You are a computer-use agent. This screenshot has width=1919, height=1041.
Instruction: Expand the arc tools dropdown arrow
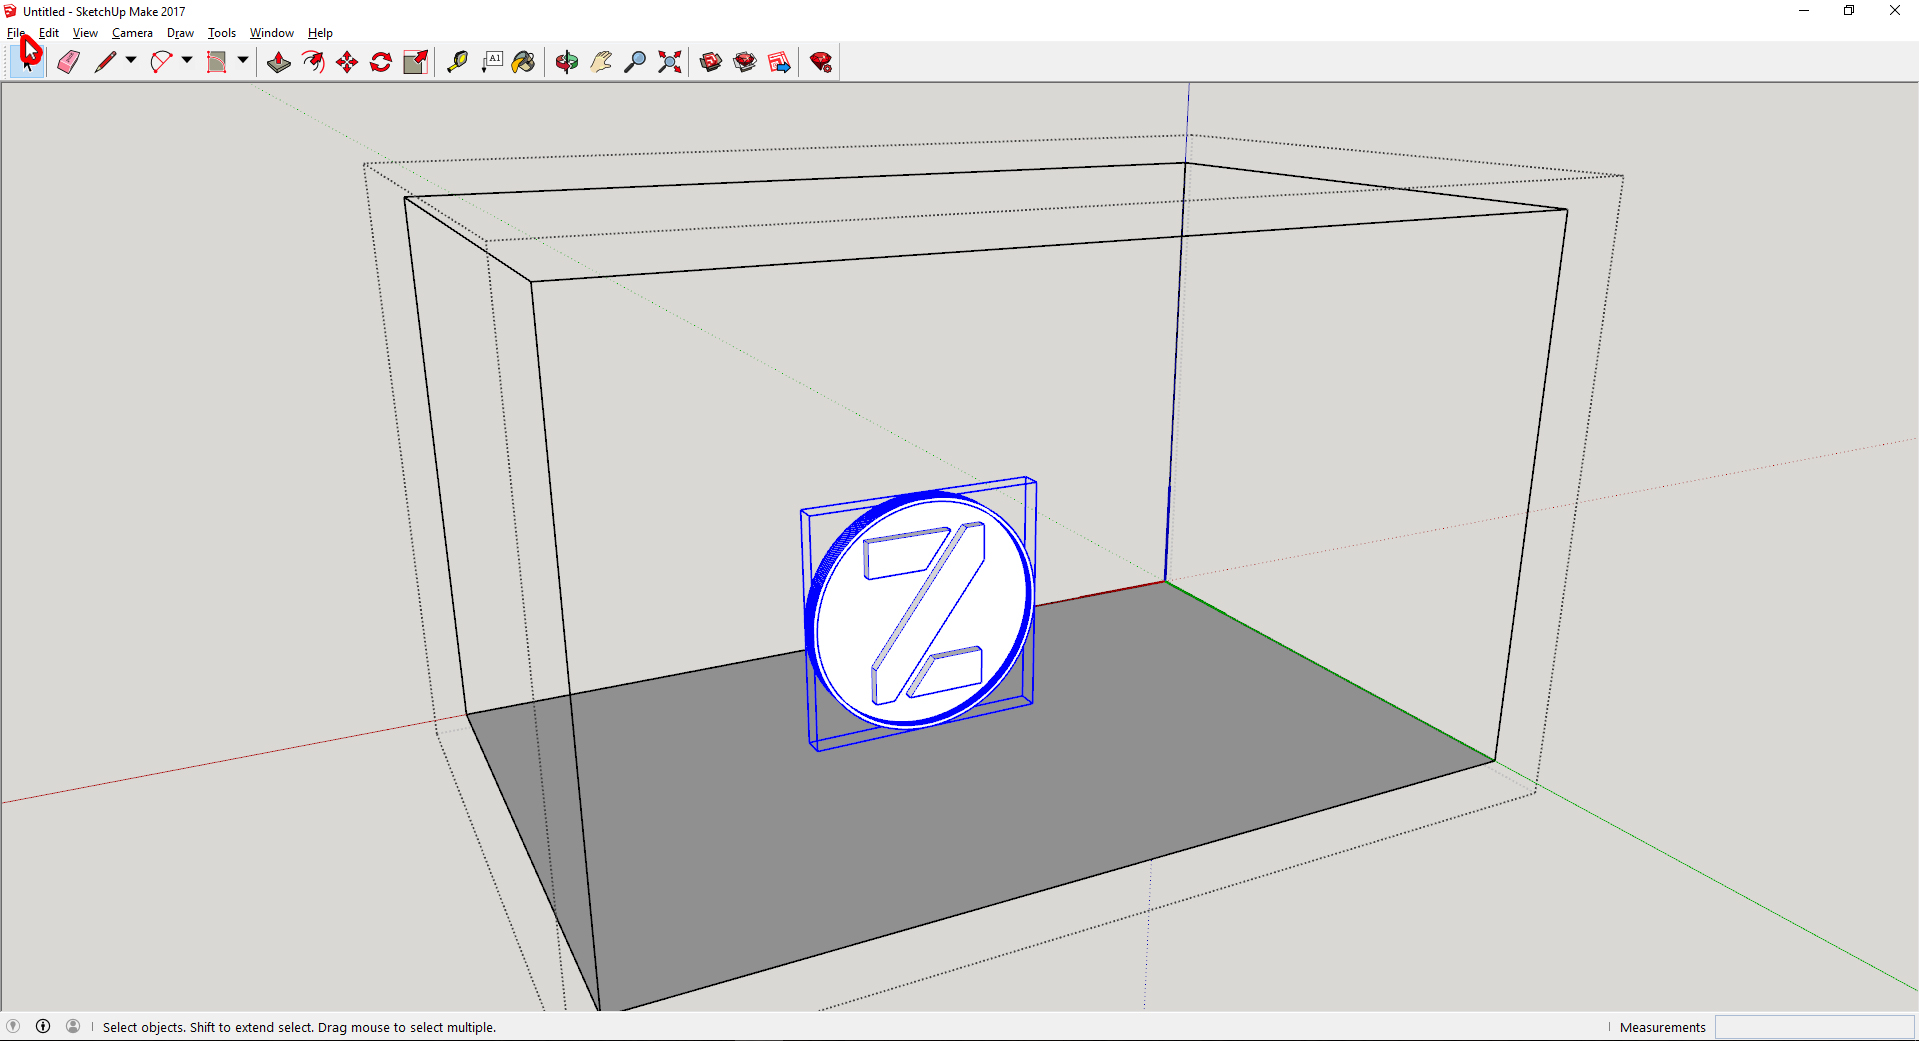187,61
